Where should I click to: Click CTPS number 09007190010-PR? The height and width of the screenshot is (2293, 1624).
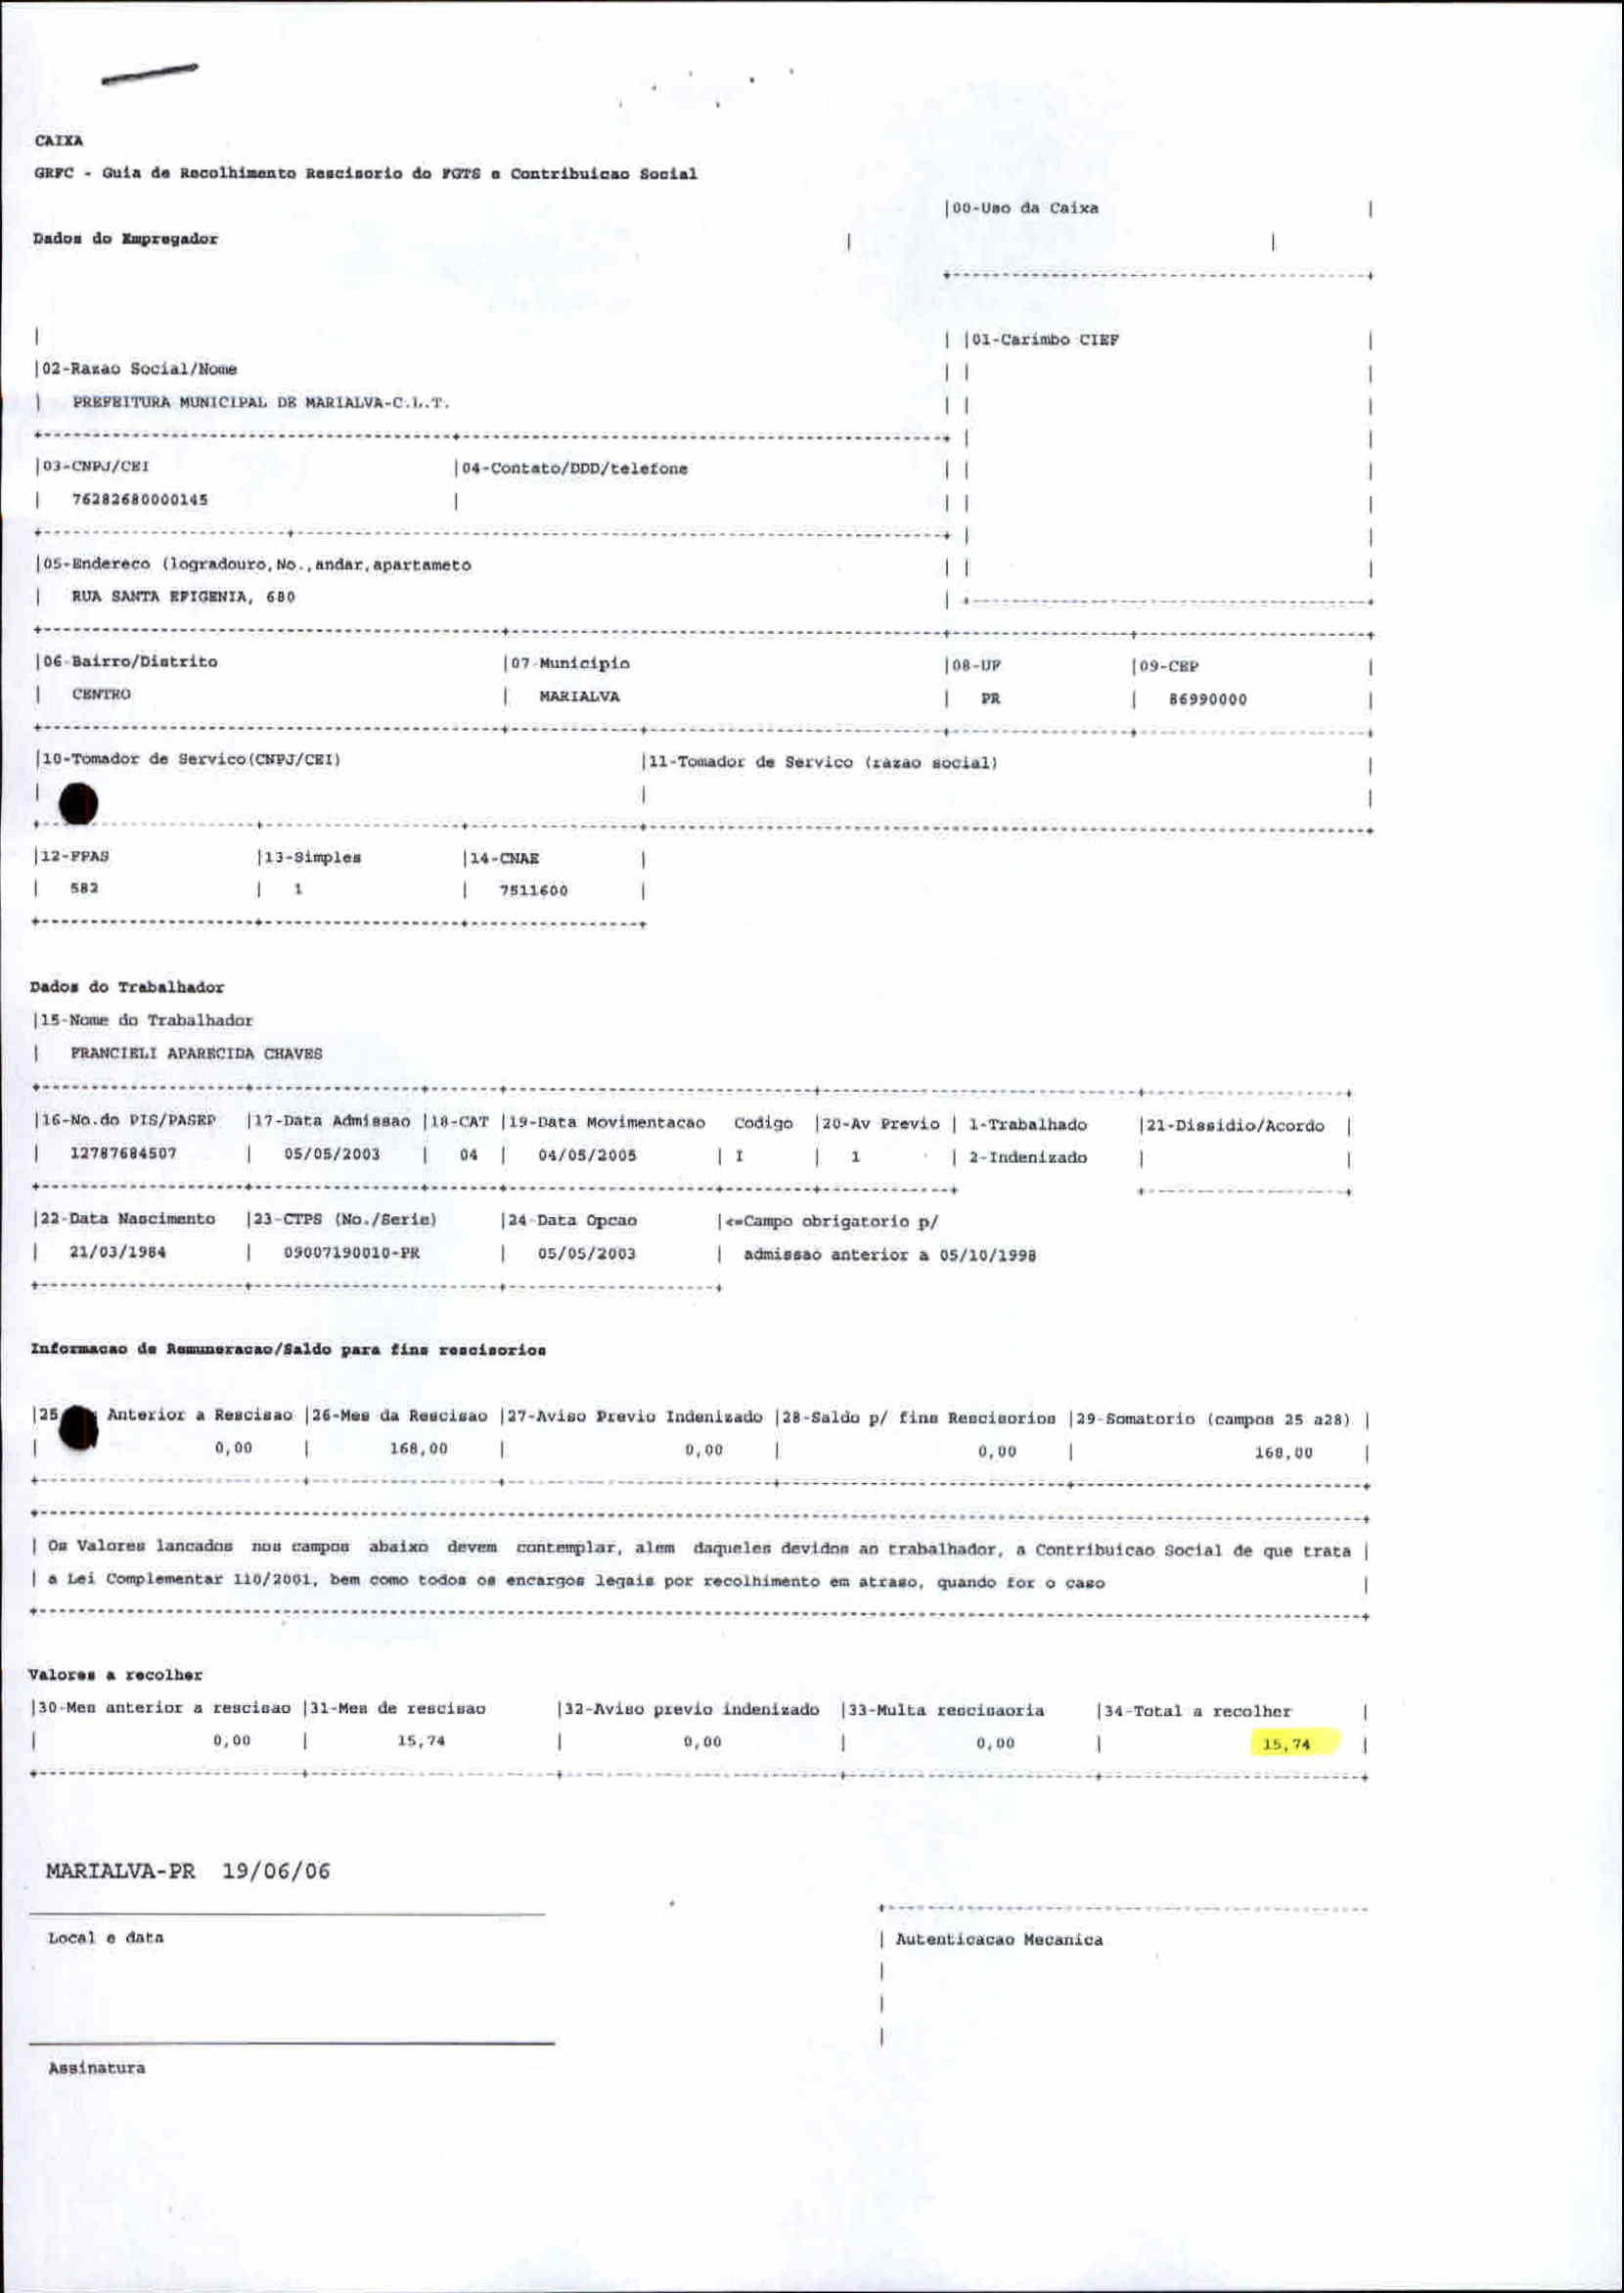(x=352, y=1253)
